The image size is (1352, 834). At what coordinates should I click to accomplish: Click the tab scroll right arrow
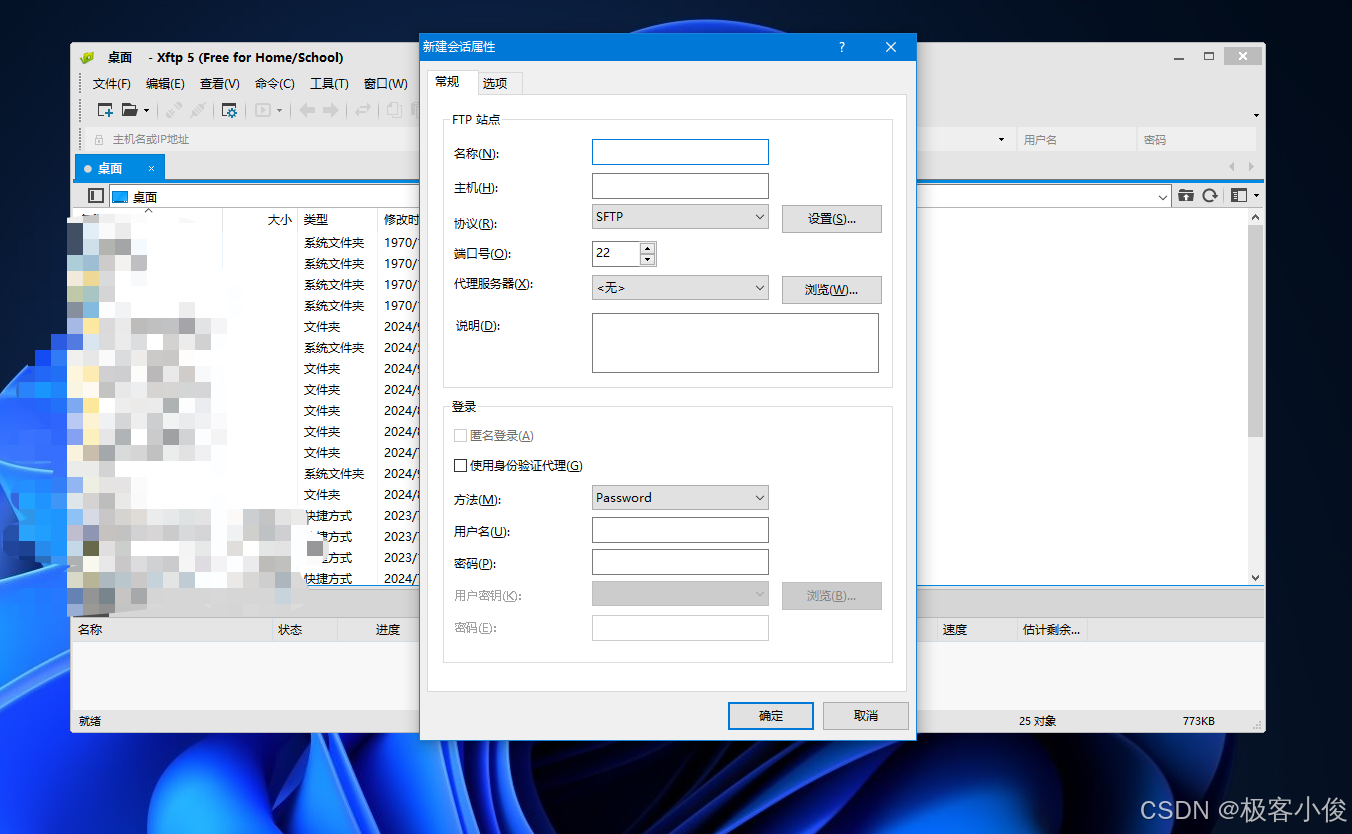point(1251,167)
